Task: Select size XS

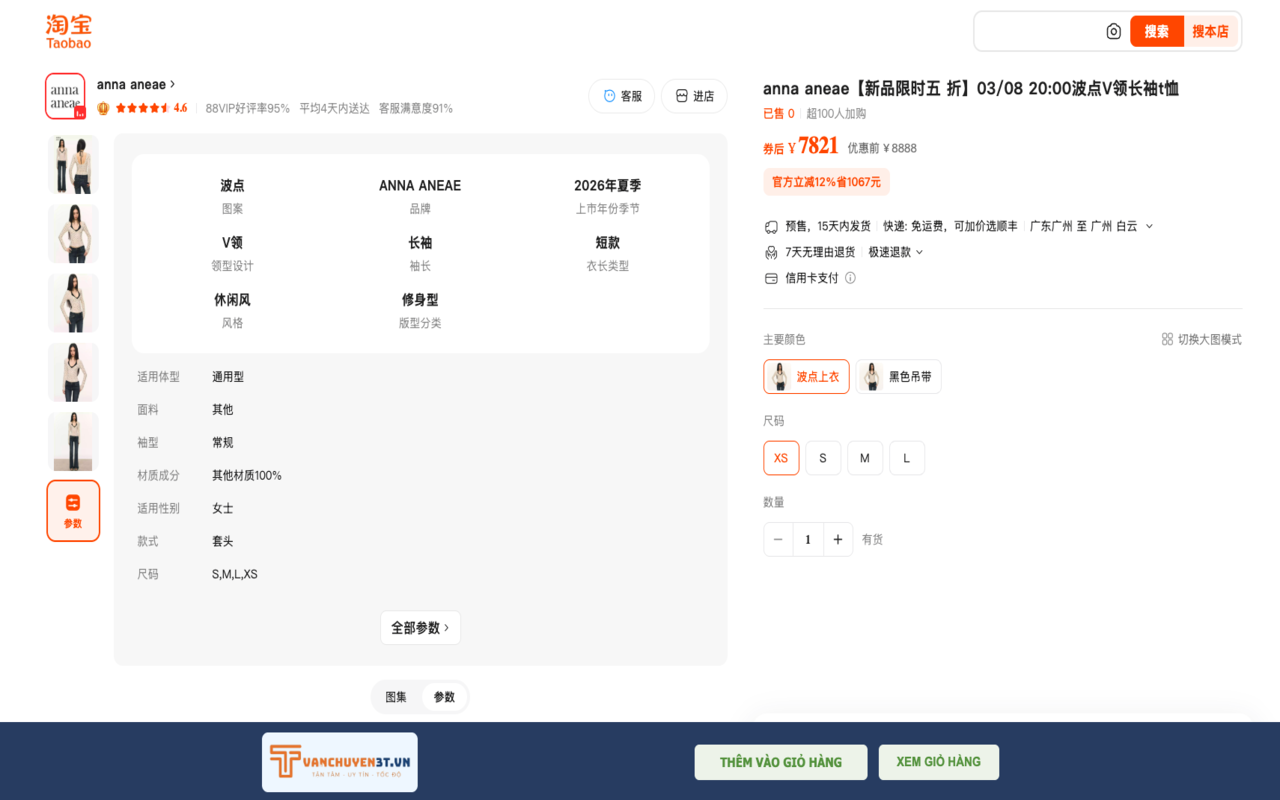Action: (781, 458)
